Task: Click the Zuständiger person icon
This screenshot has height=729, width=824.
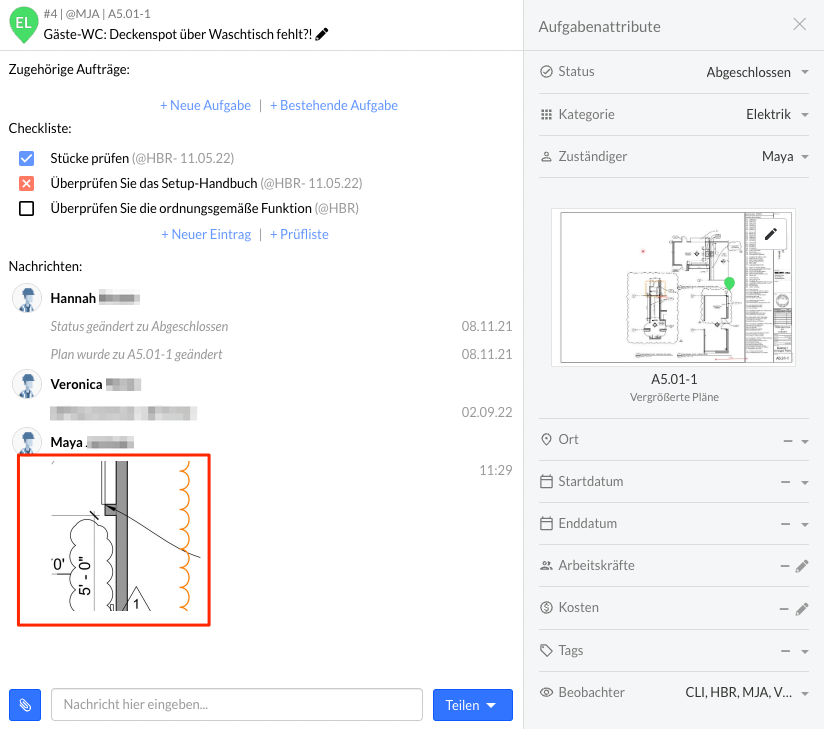Action: (x=547, y=157)
